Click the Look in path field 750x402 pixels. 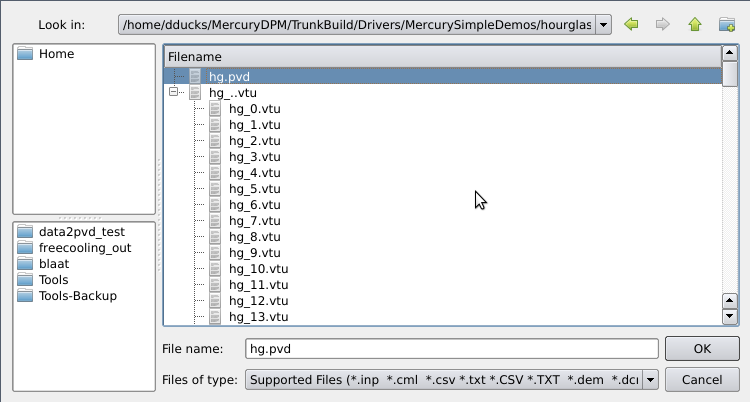pos(357,24)
